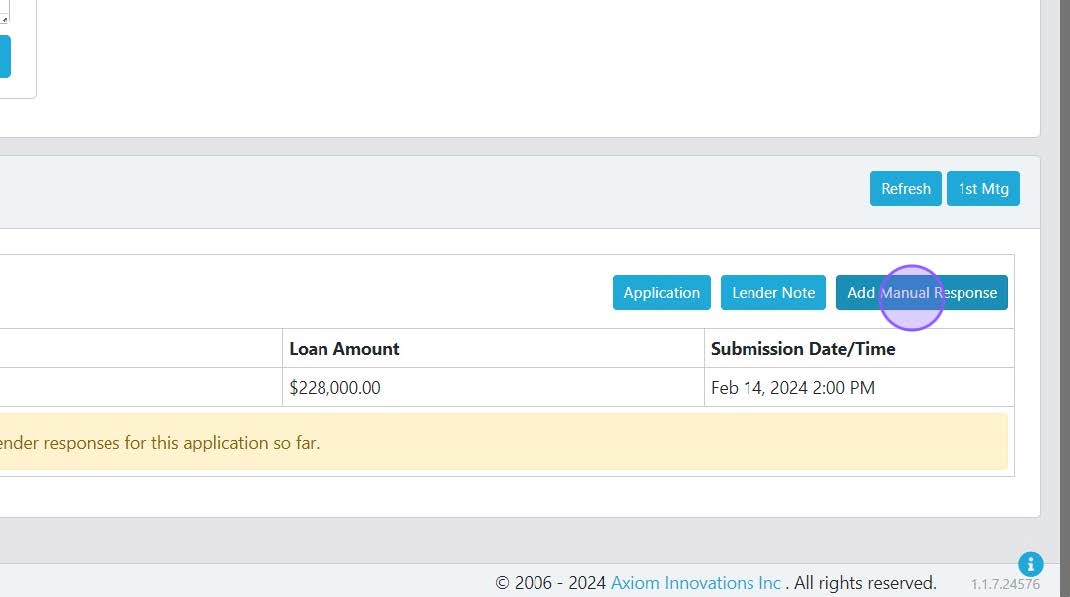Click the empty cell left of $228,000.00
The width and height of the screenshot is (1070, 597).
click(x=140, y=388)
